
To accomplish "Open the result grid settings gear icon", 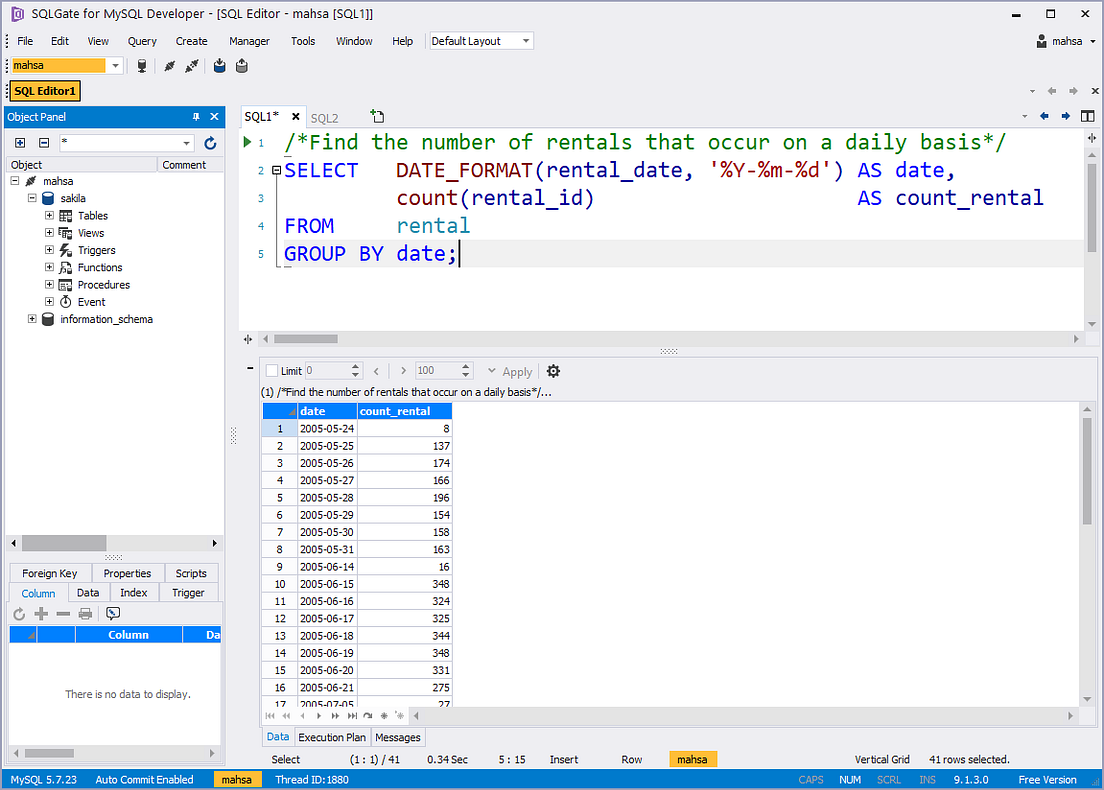I will point(552,371).
